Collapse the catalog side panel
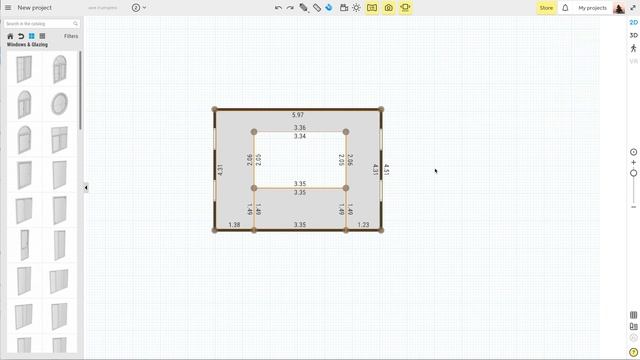The image size is (640, 360). [86, 188]
